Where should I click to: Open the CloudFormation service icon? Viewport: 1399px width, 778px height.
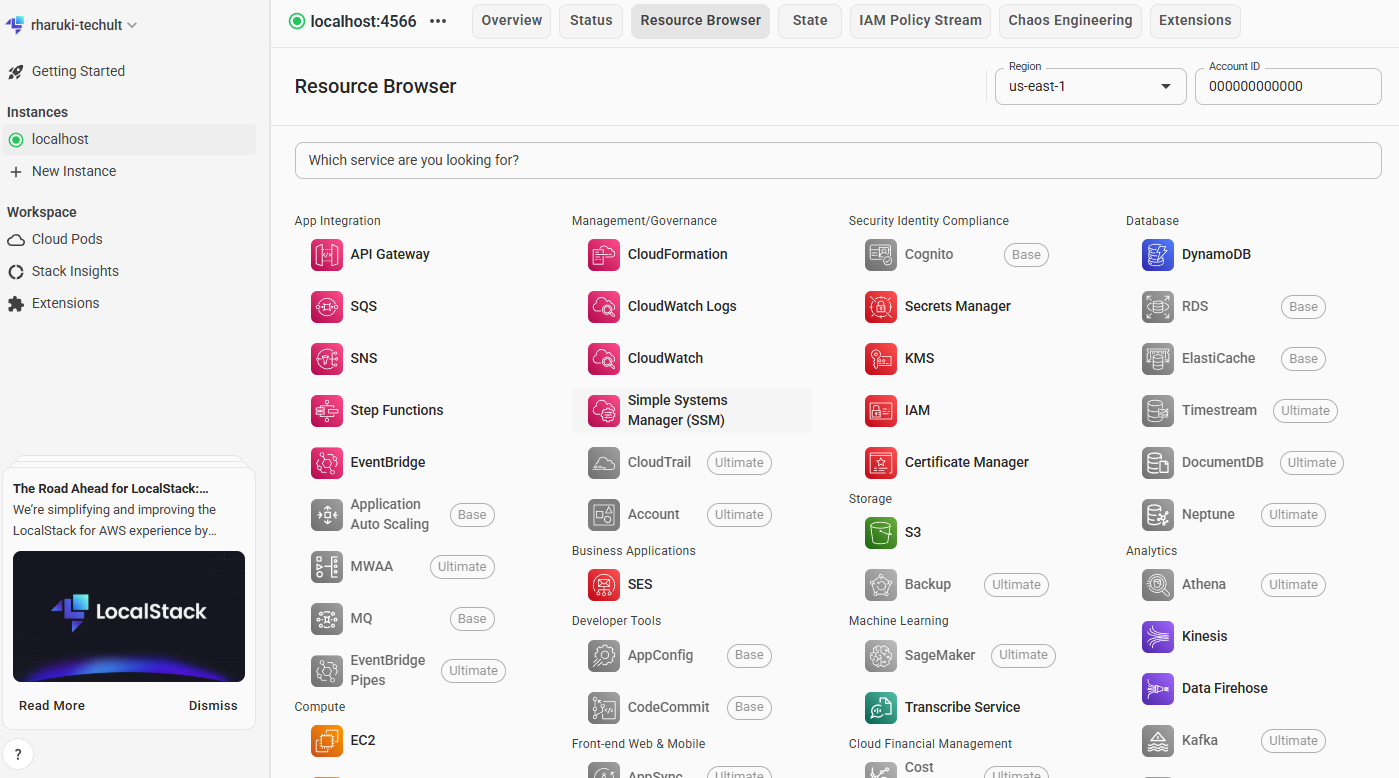pyautogui.click(x=604, y=255)
